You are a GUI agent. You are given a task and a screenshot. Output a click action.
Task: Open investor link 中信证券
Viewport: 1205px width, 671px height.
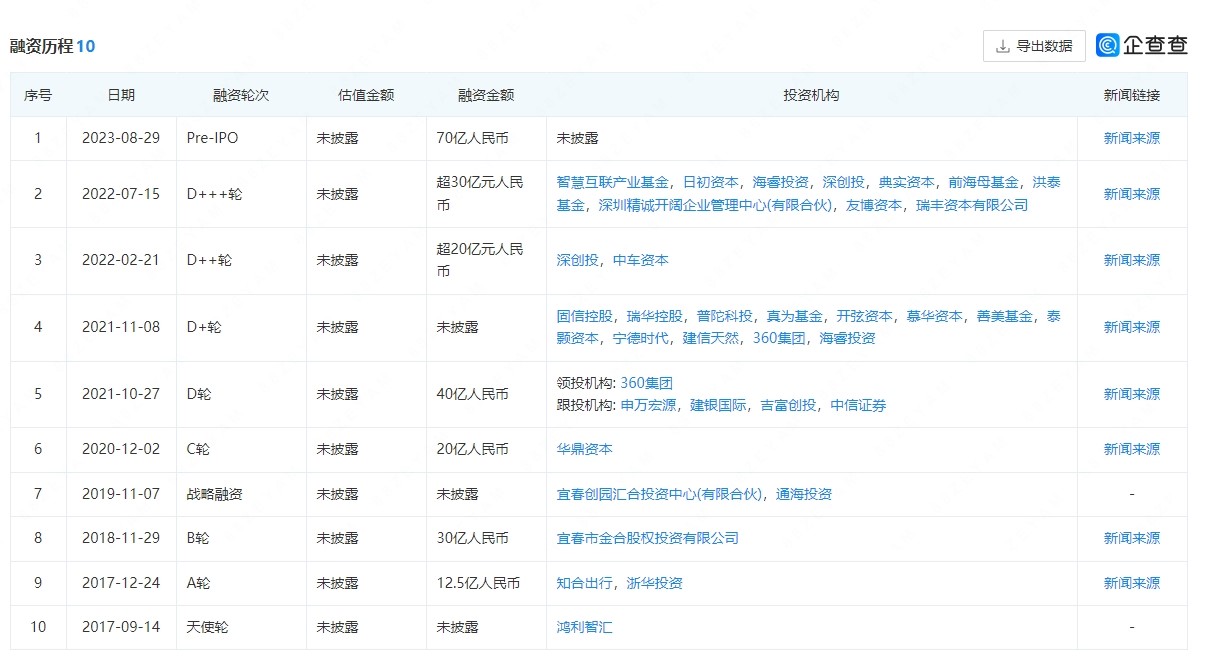pyautogui.click(x=858, y=405)
